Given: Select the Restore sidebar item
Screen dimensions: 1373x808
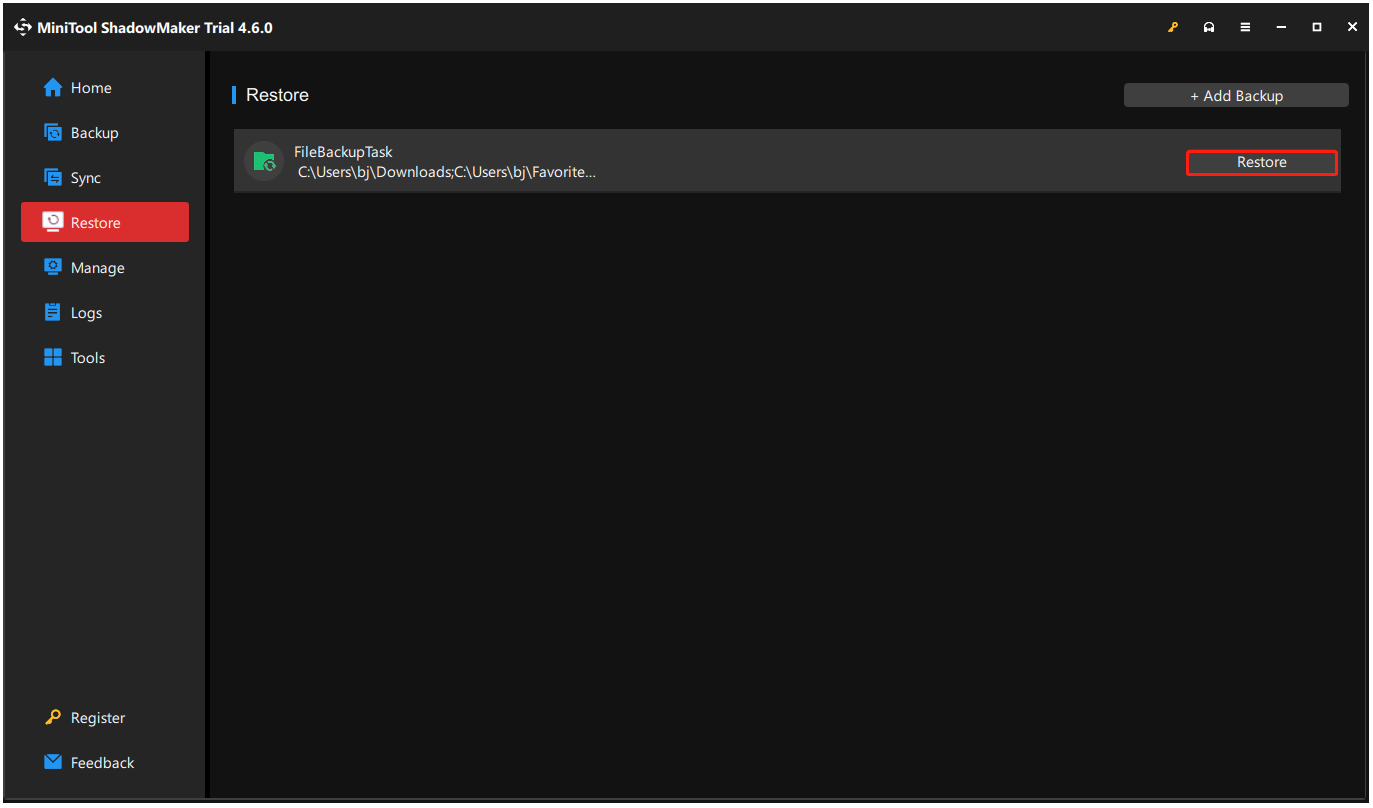Looking at the screenshot, I should click(105, 222).
